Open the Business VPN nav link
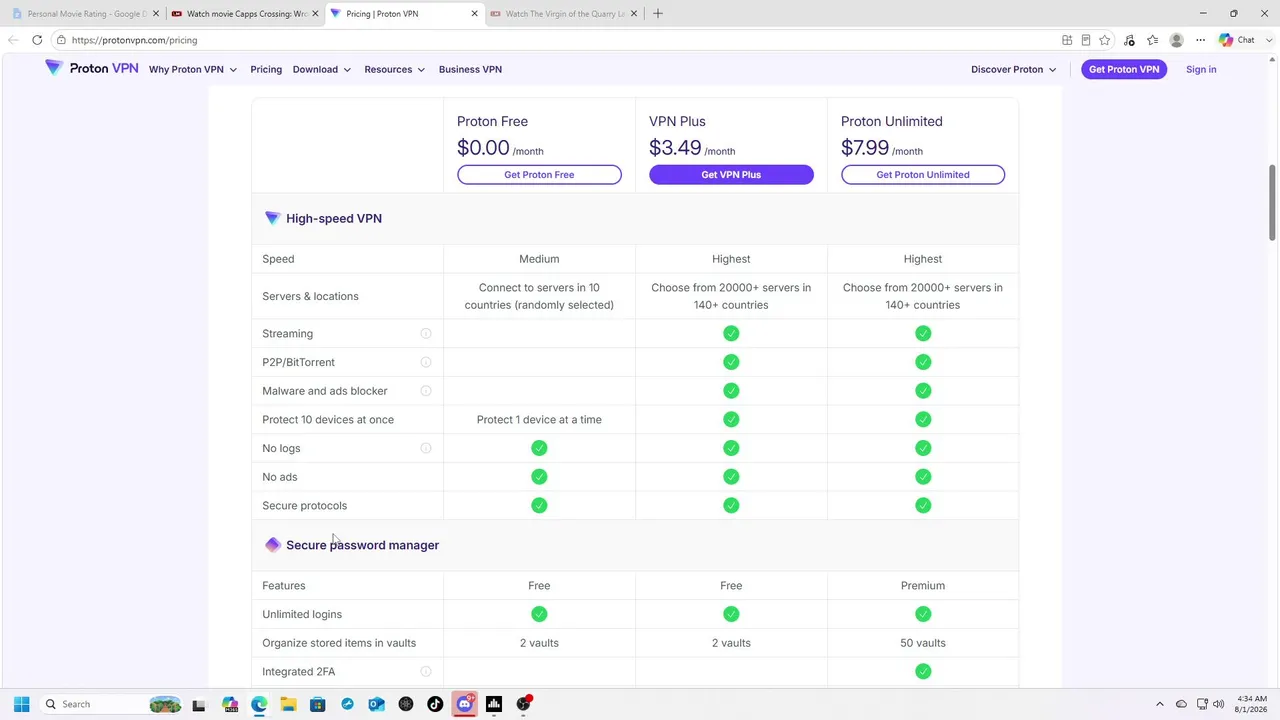The image size is (1280, 720). [x=470, y=69]
